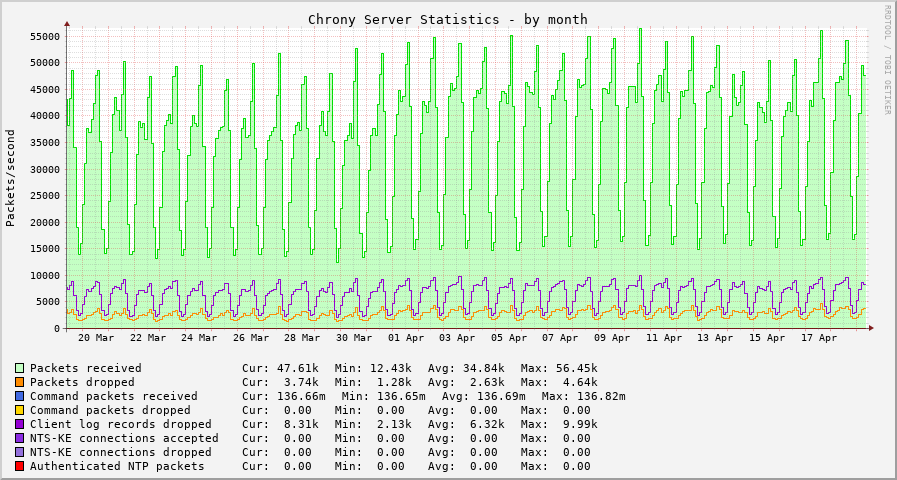Click the 'Packets dropped' legend label
Image resolution: width=897 pixels, height=480 pixels.
(x=82, y=382)
